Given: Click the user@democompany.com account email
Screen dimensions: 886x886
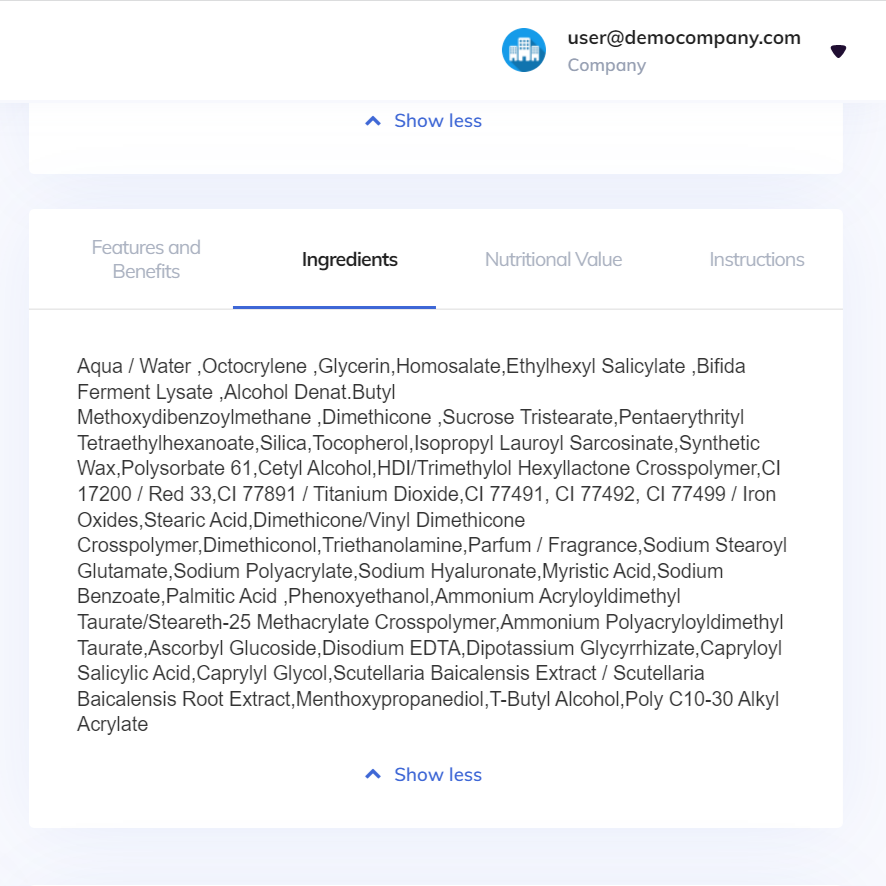Looking at the screenshot, I should 684,38.
